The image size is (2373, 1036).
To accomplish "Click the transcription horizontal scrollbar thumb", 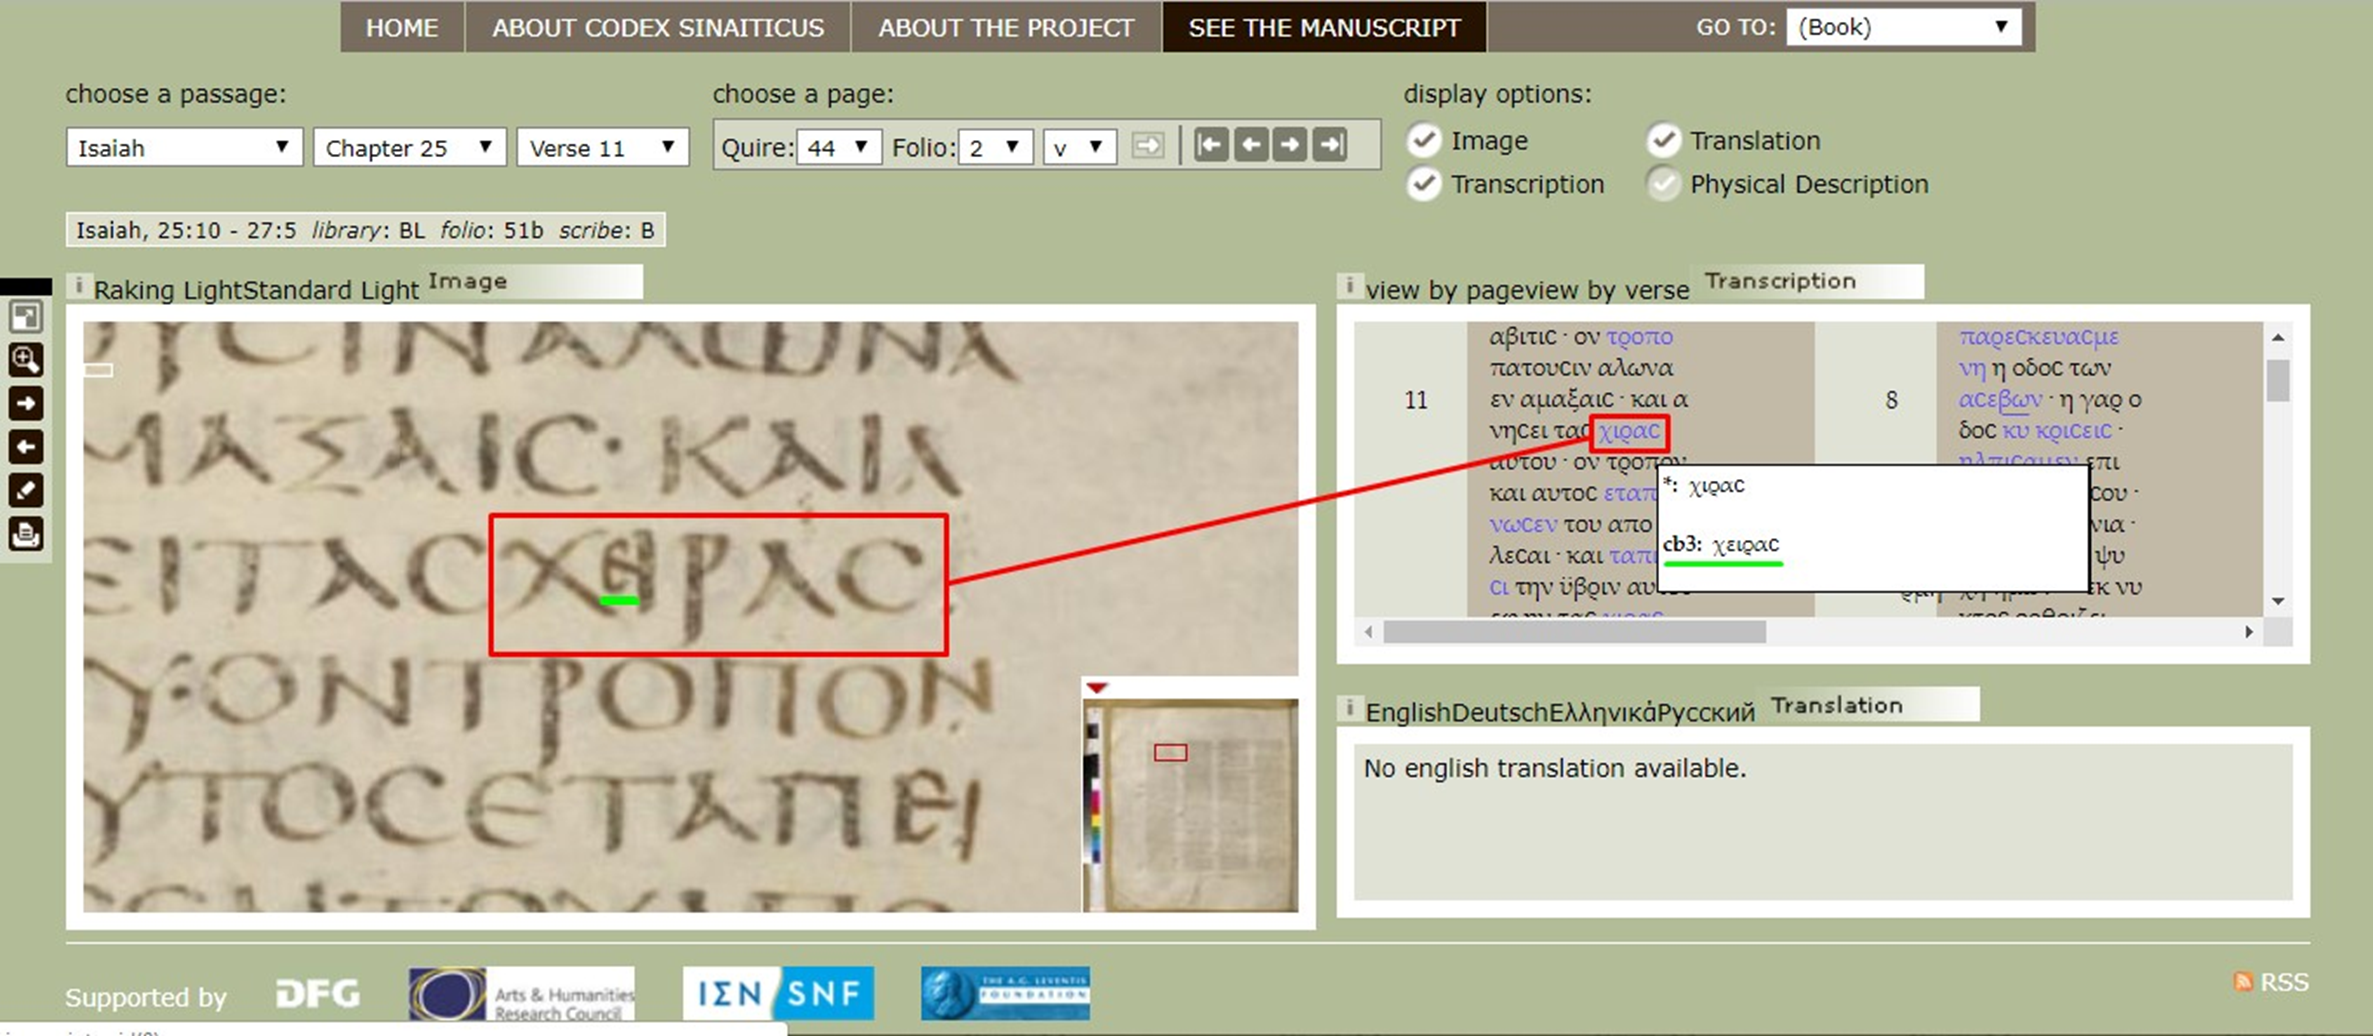I will pos(1575,632).
